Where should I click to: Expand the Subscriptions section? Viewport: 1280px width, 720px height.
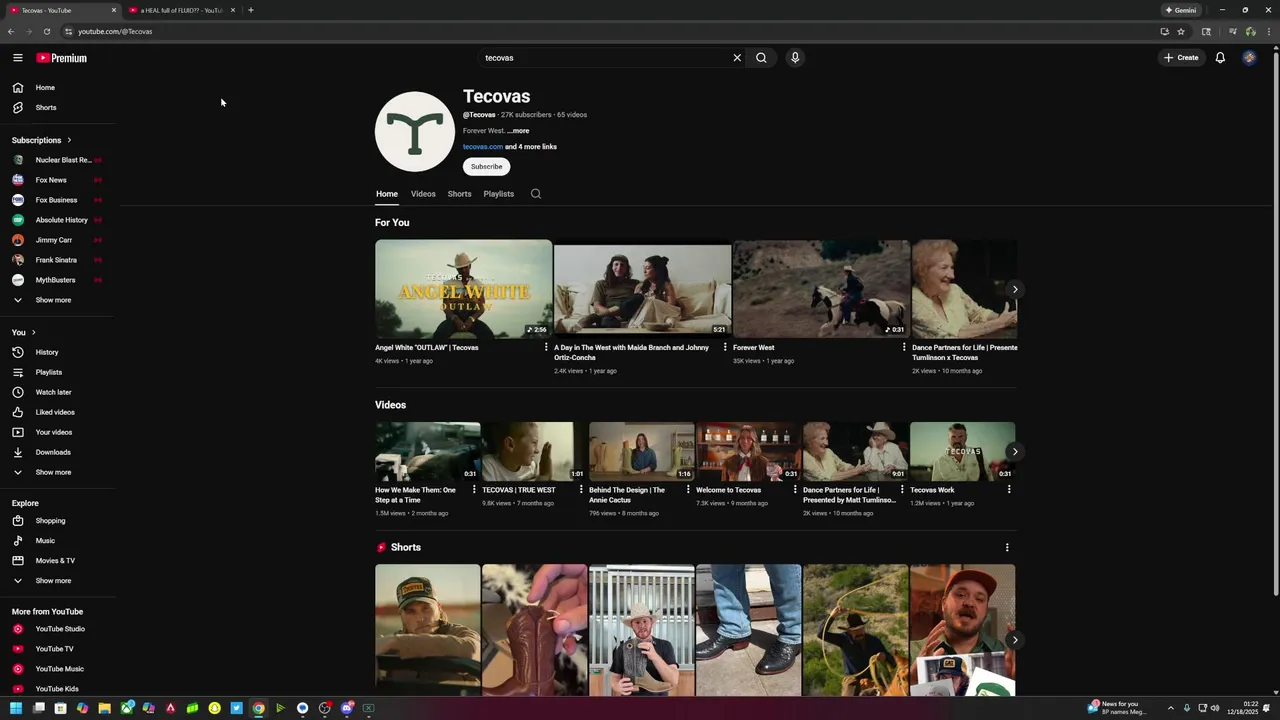click(x=42, y=140)
